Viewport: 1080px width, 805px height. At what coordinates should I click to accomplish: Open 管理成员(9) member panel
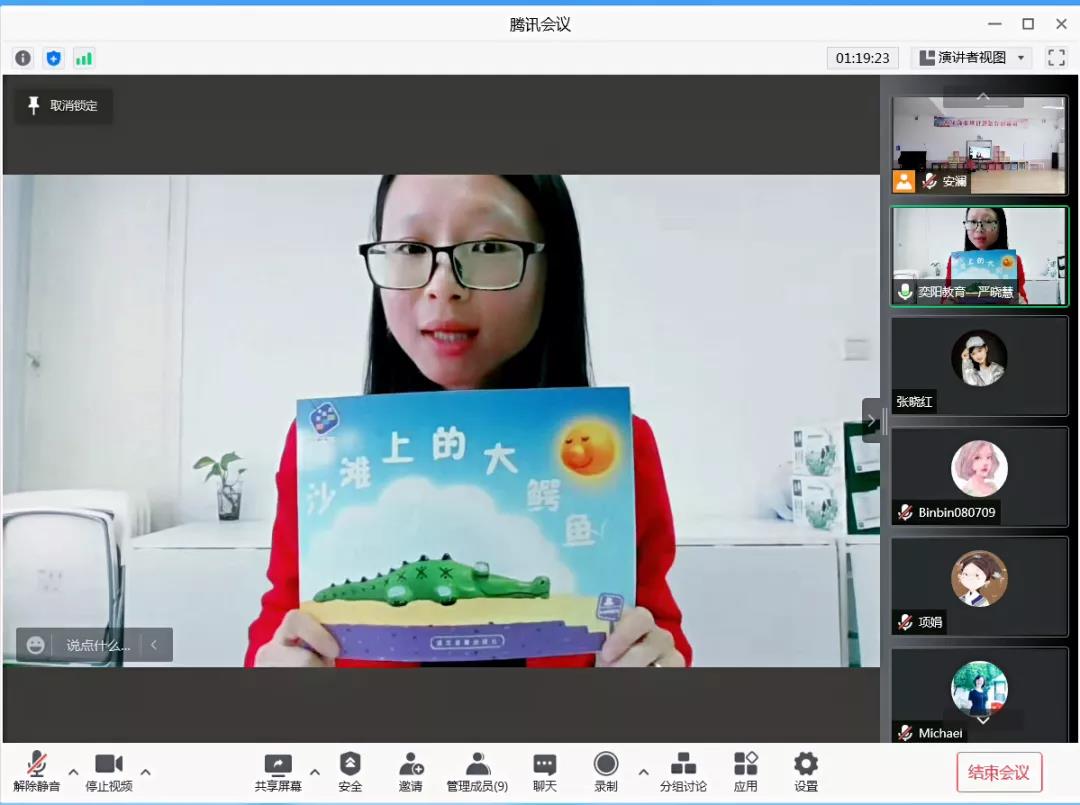coord(477,771)
